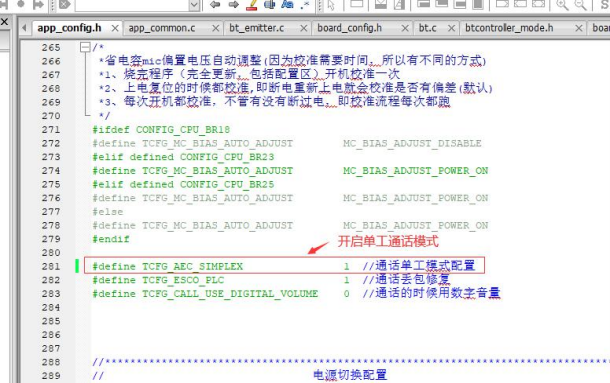Click the value 0 on line 283
The width and height of the screenshot is (610, 383).
point(346,294)
